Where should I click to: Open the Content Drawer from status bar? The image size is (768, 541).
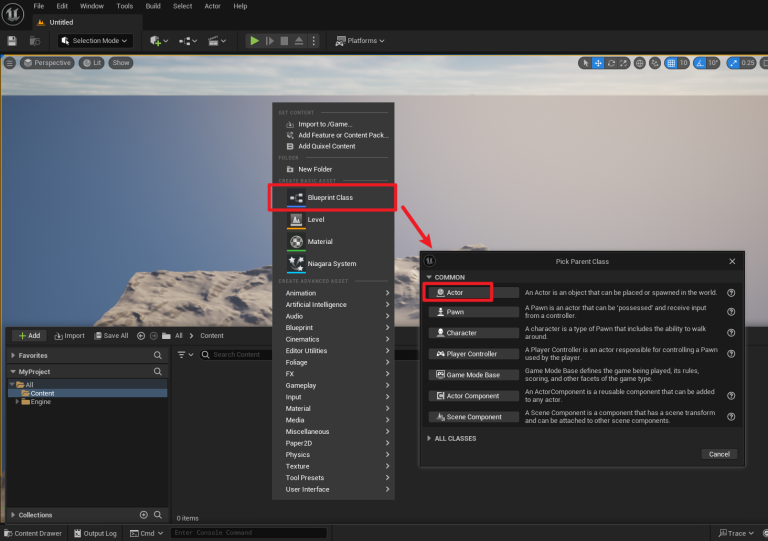click(33, 533)
